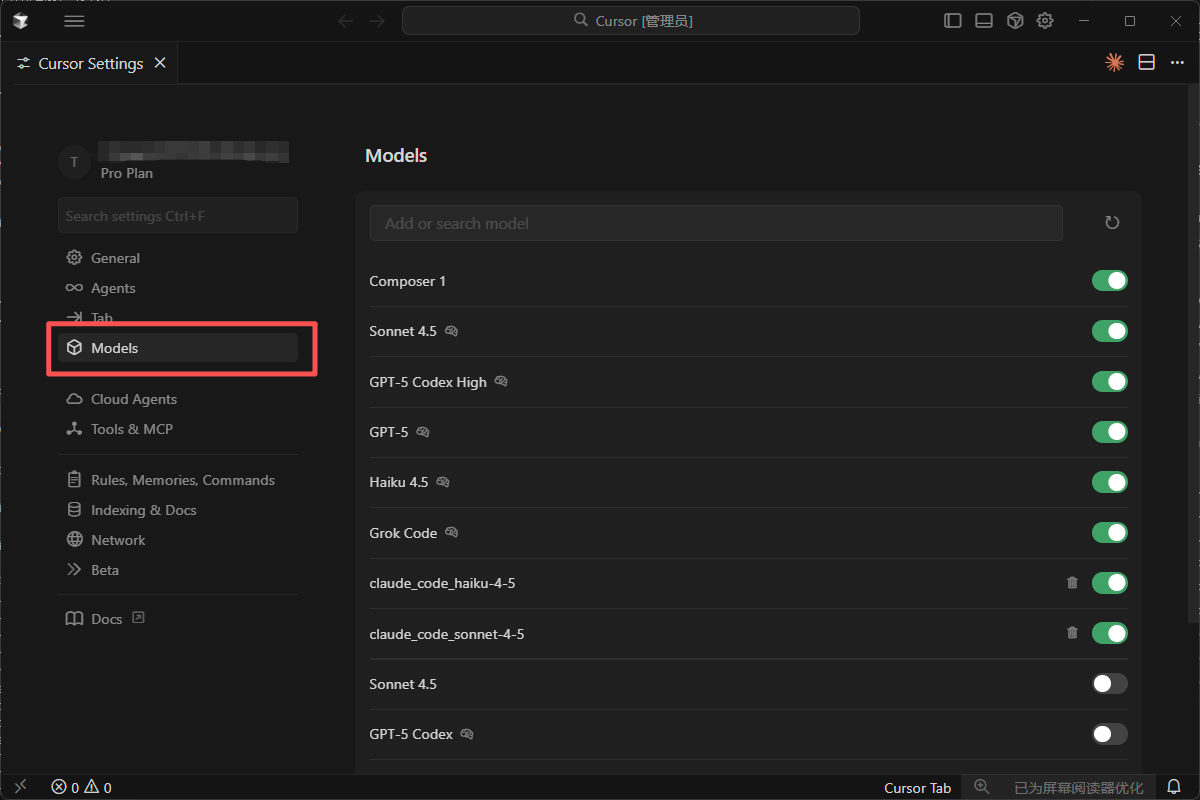This screenshot has width=1200, height=800.
Task: Click the brain icon beside GPT-5 Codex High
Action: [x=501, y=382]
